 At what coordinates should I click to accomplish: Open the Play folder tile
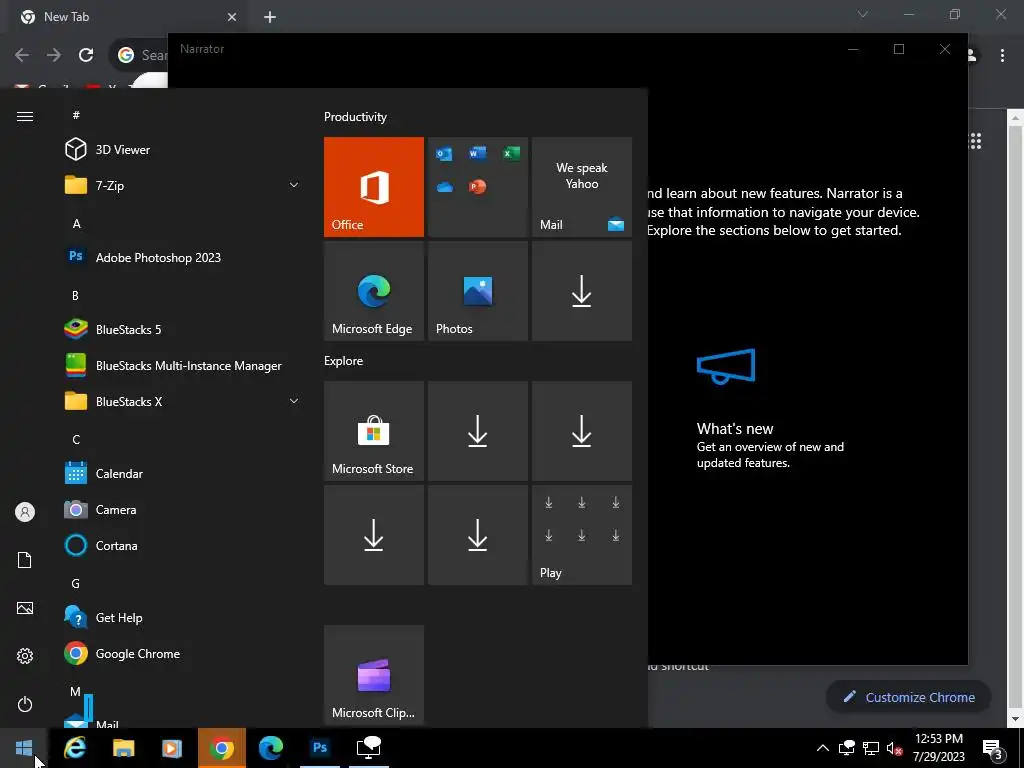click(x=582, y=535)
